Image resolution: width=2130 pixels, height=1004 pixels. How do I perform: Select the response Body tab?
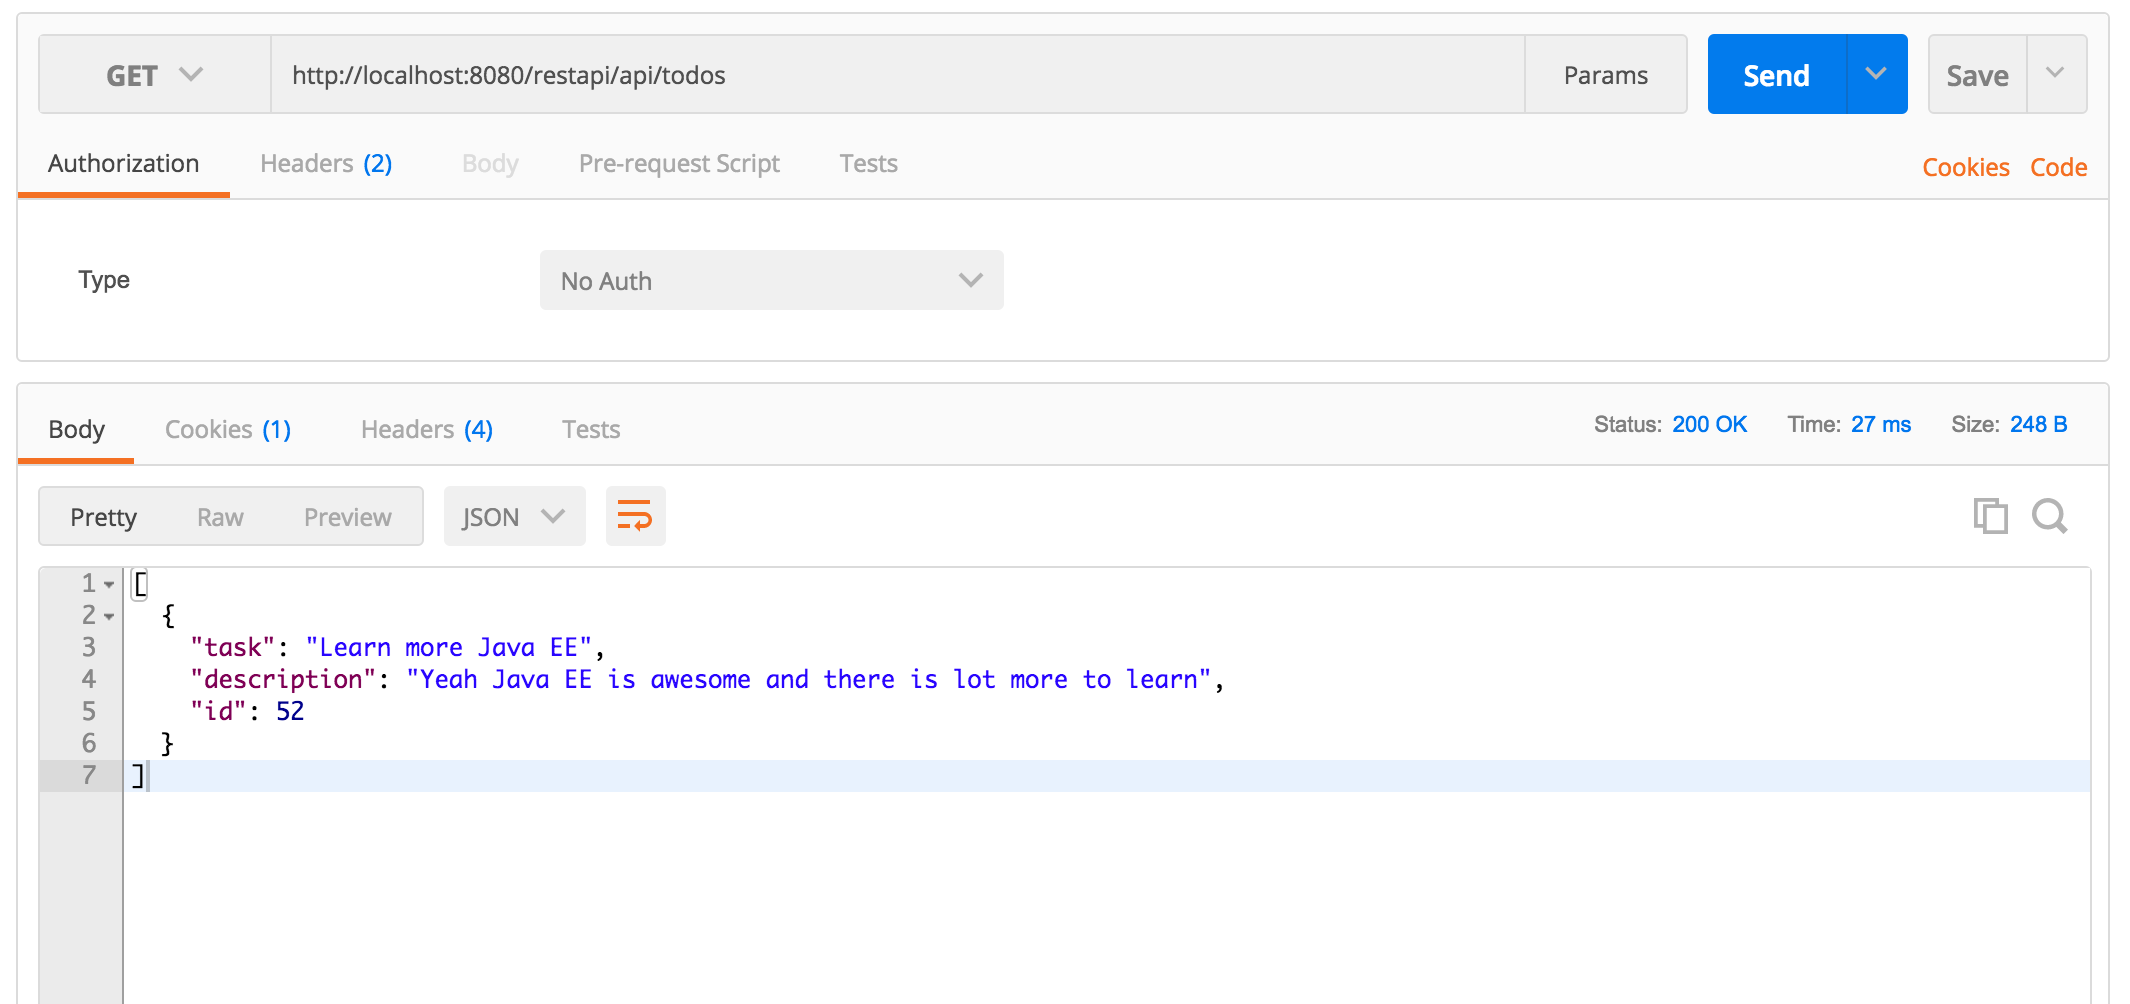pos(77,429)
